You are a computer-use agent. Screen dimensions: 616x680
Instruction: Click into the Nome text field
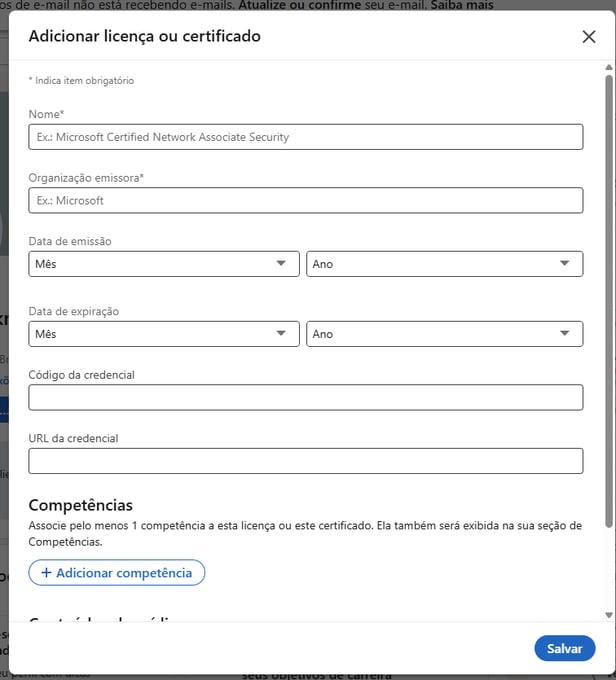pyautogui.click(x=305, y=137)
